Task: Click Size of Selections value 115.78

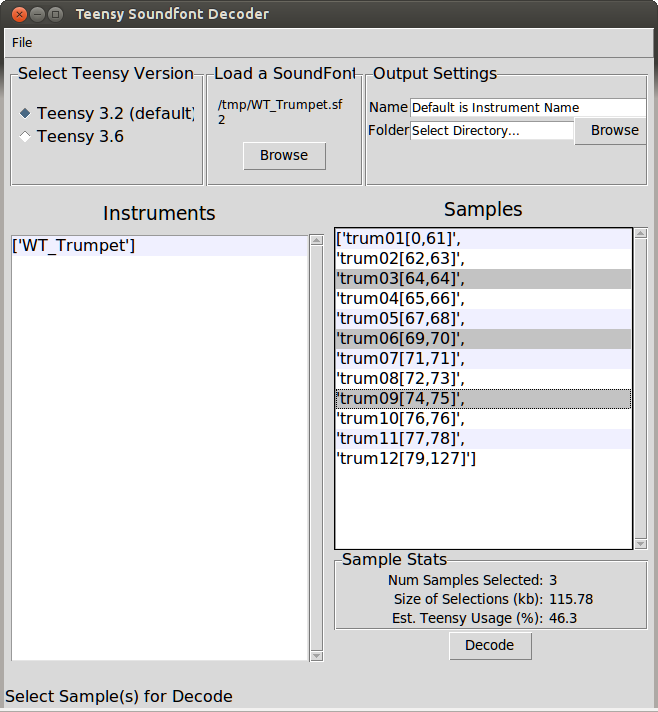Action: [x=571, y=599]
